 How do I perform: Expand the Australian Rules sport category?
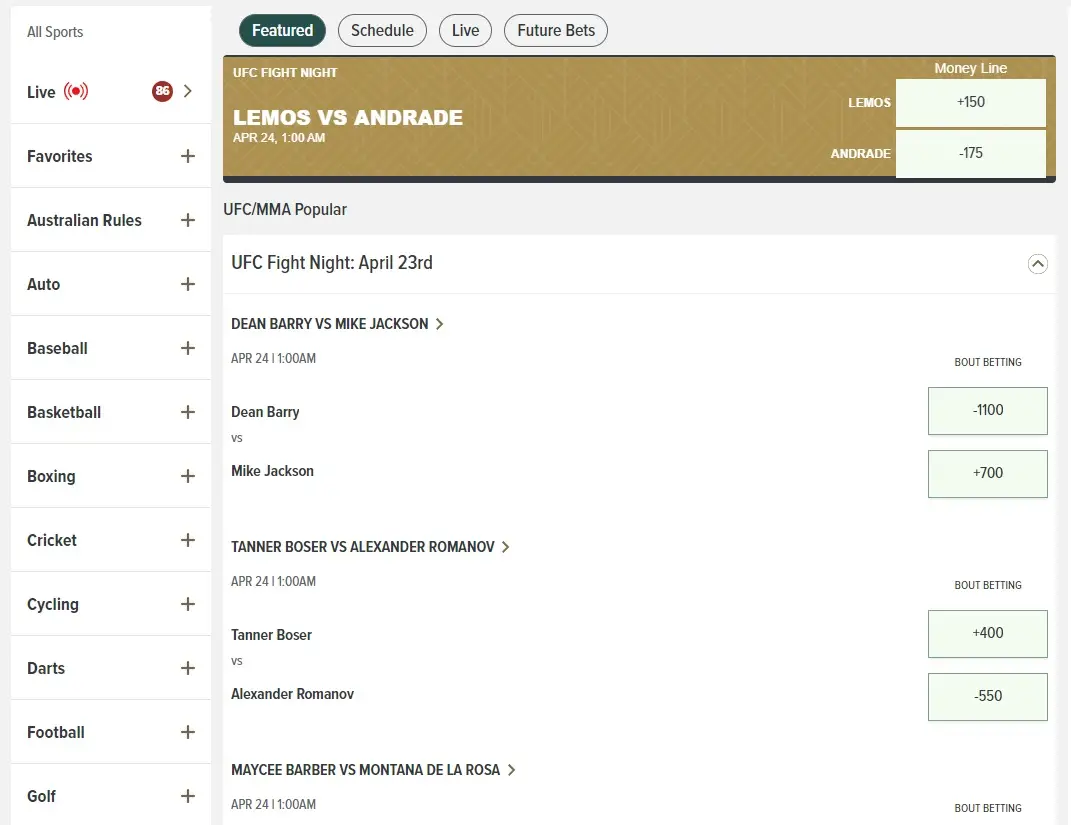(x=188, y=220)
